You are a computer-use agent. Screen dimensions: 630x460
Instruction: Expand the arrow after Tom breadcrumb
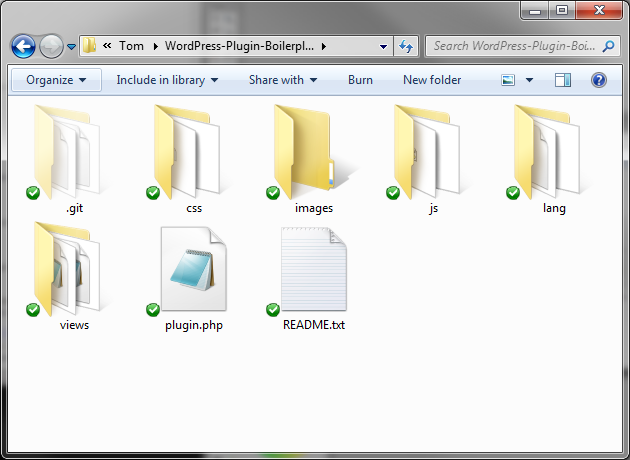(x=156, y=47)
